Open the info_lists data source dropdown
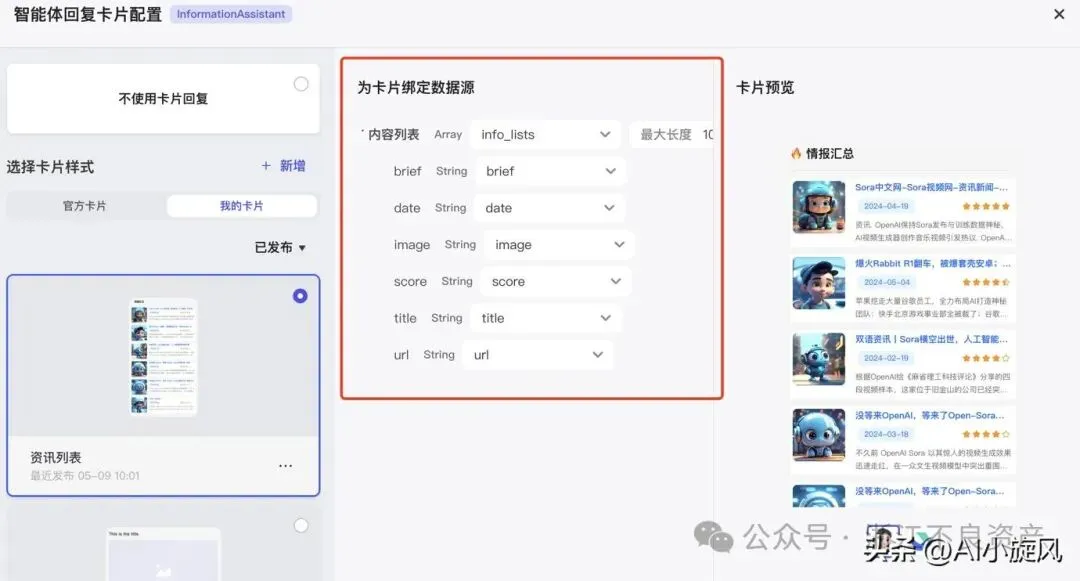 (546, 134)
